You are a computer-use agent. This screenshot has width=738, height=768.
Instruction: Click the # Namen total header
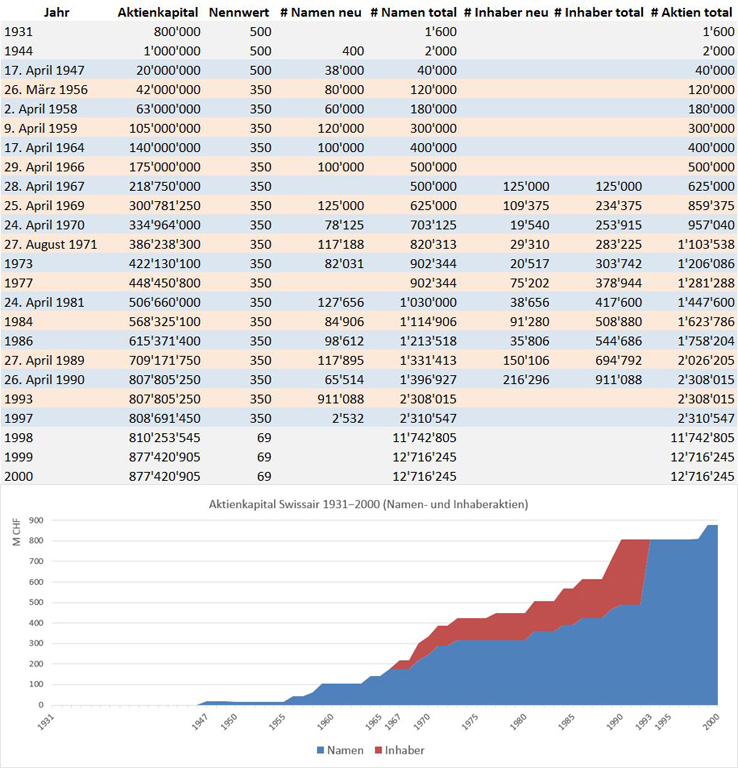coord(413,12)
